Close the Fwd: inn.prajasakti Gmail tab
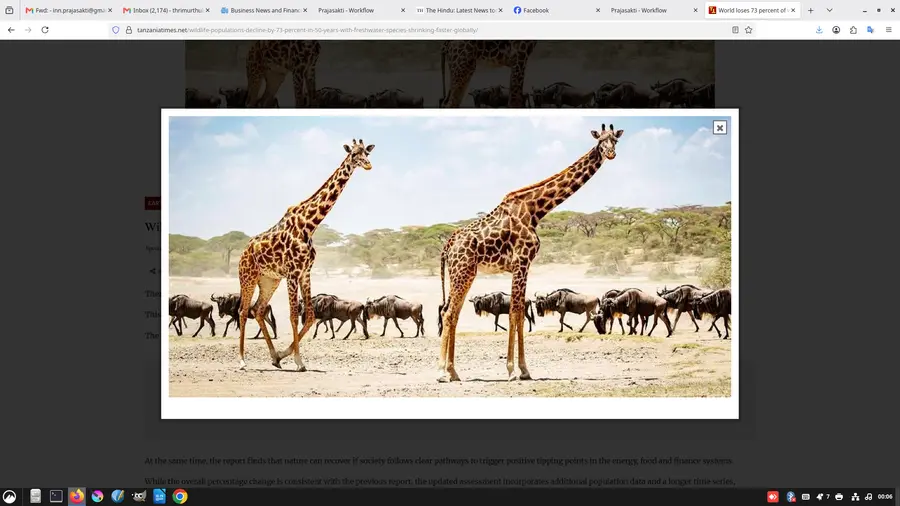The height and width of the screenshot is (506, 900). (x=110, y=10)
